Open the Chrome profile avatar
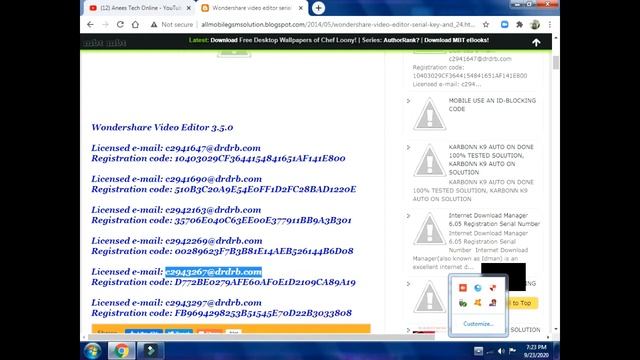This screenshot has width=640, height=360. (x=535, y=24)
